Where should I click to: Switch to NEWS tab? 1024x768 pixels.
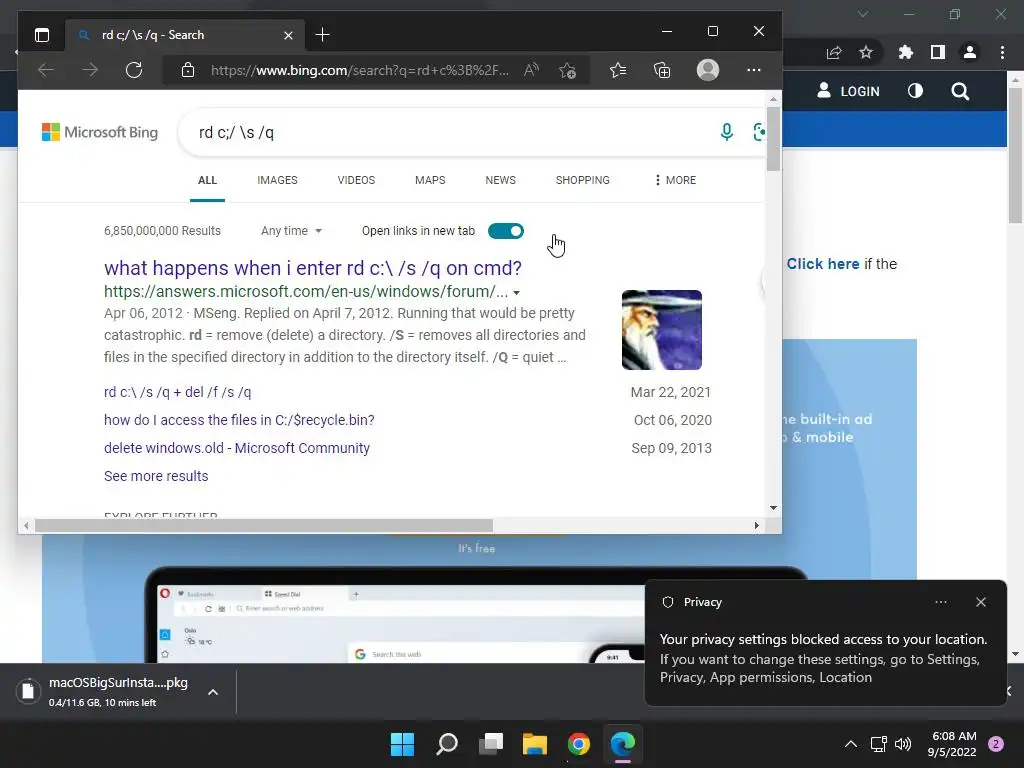500,180
